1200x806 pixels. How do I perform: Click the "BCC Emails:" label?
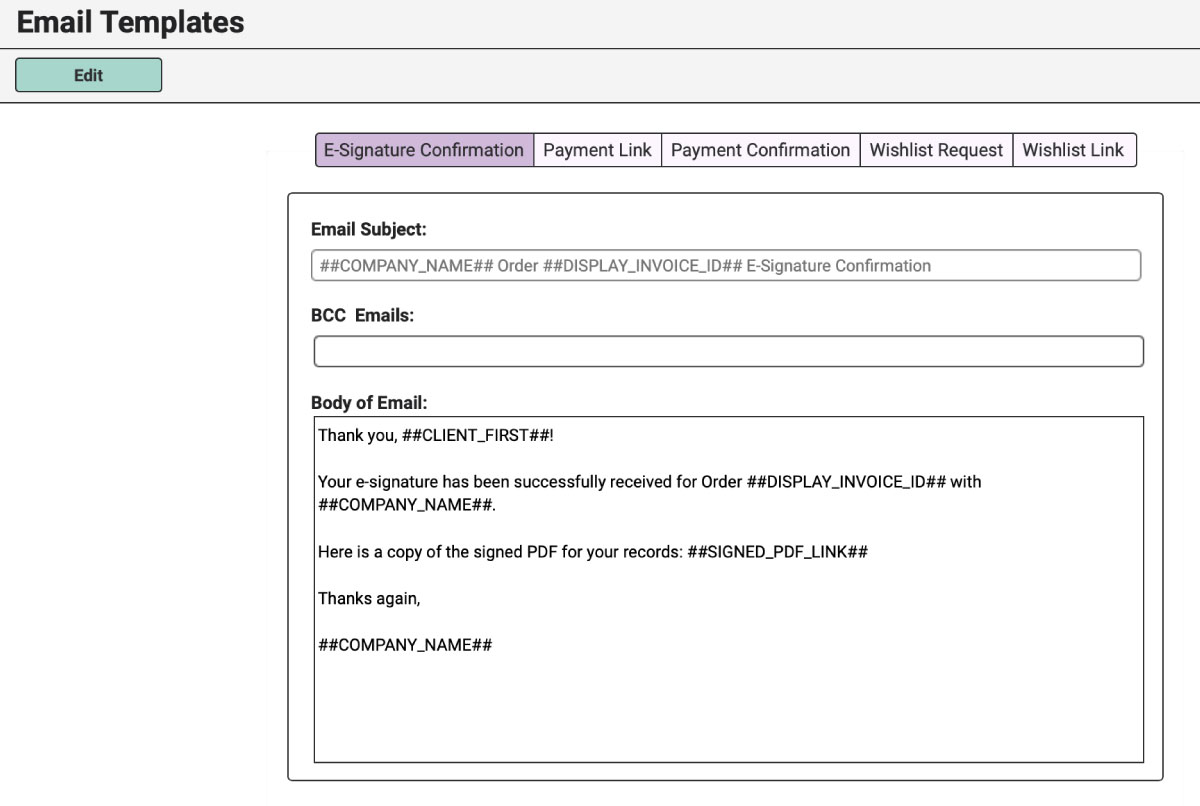click(362, 315)
